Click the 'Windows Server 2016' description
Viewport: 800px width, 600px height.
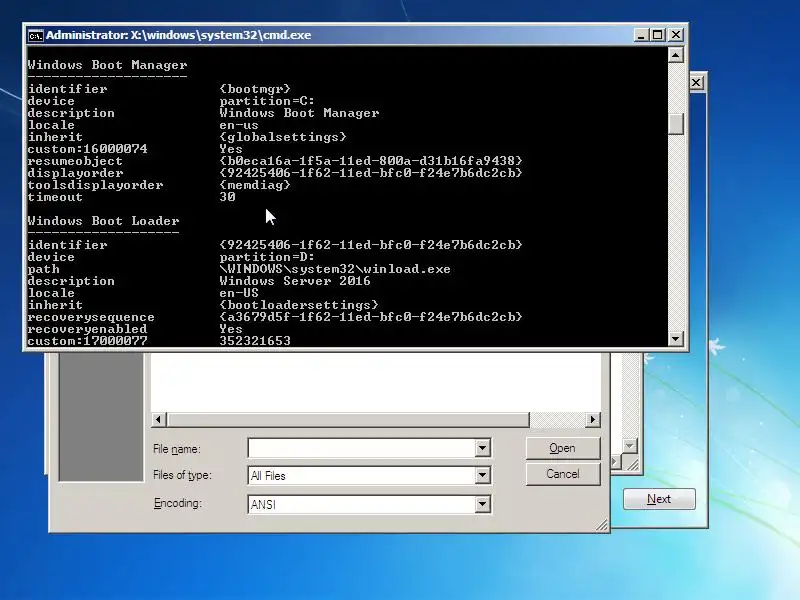click(295, 281)
